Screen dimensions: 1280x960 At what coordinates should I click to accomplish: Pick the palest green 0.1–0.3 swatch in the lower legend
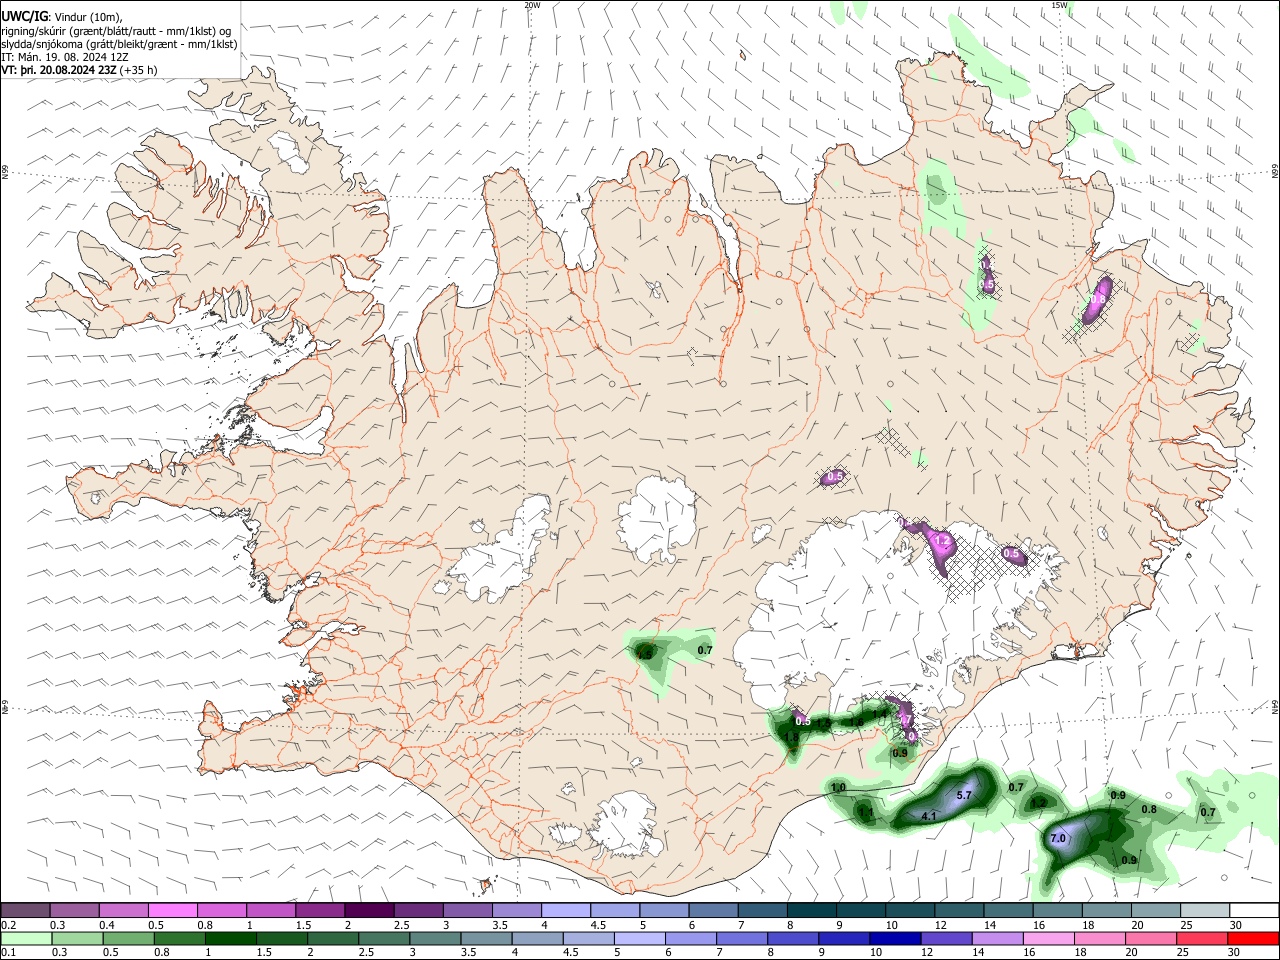click(26, 938)
